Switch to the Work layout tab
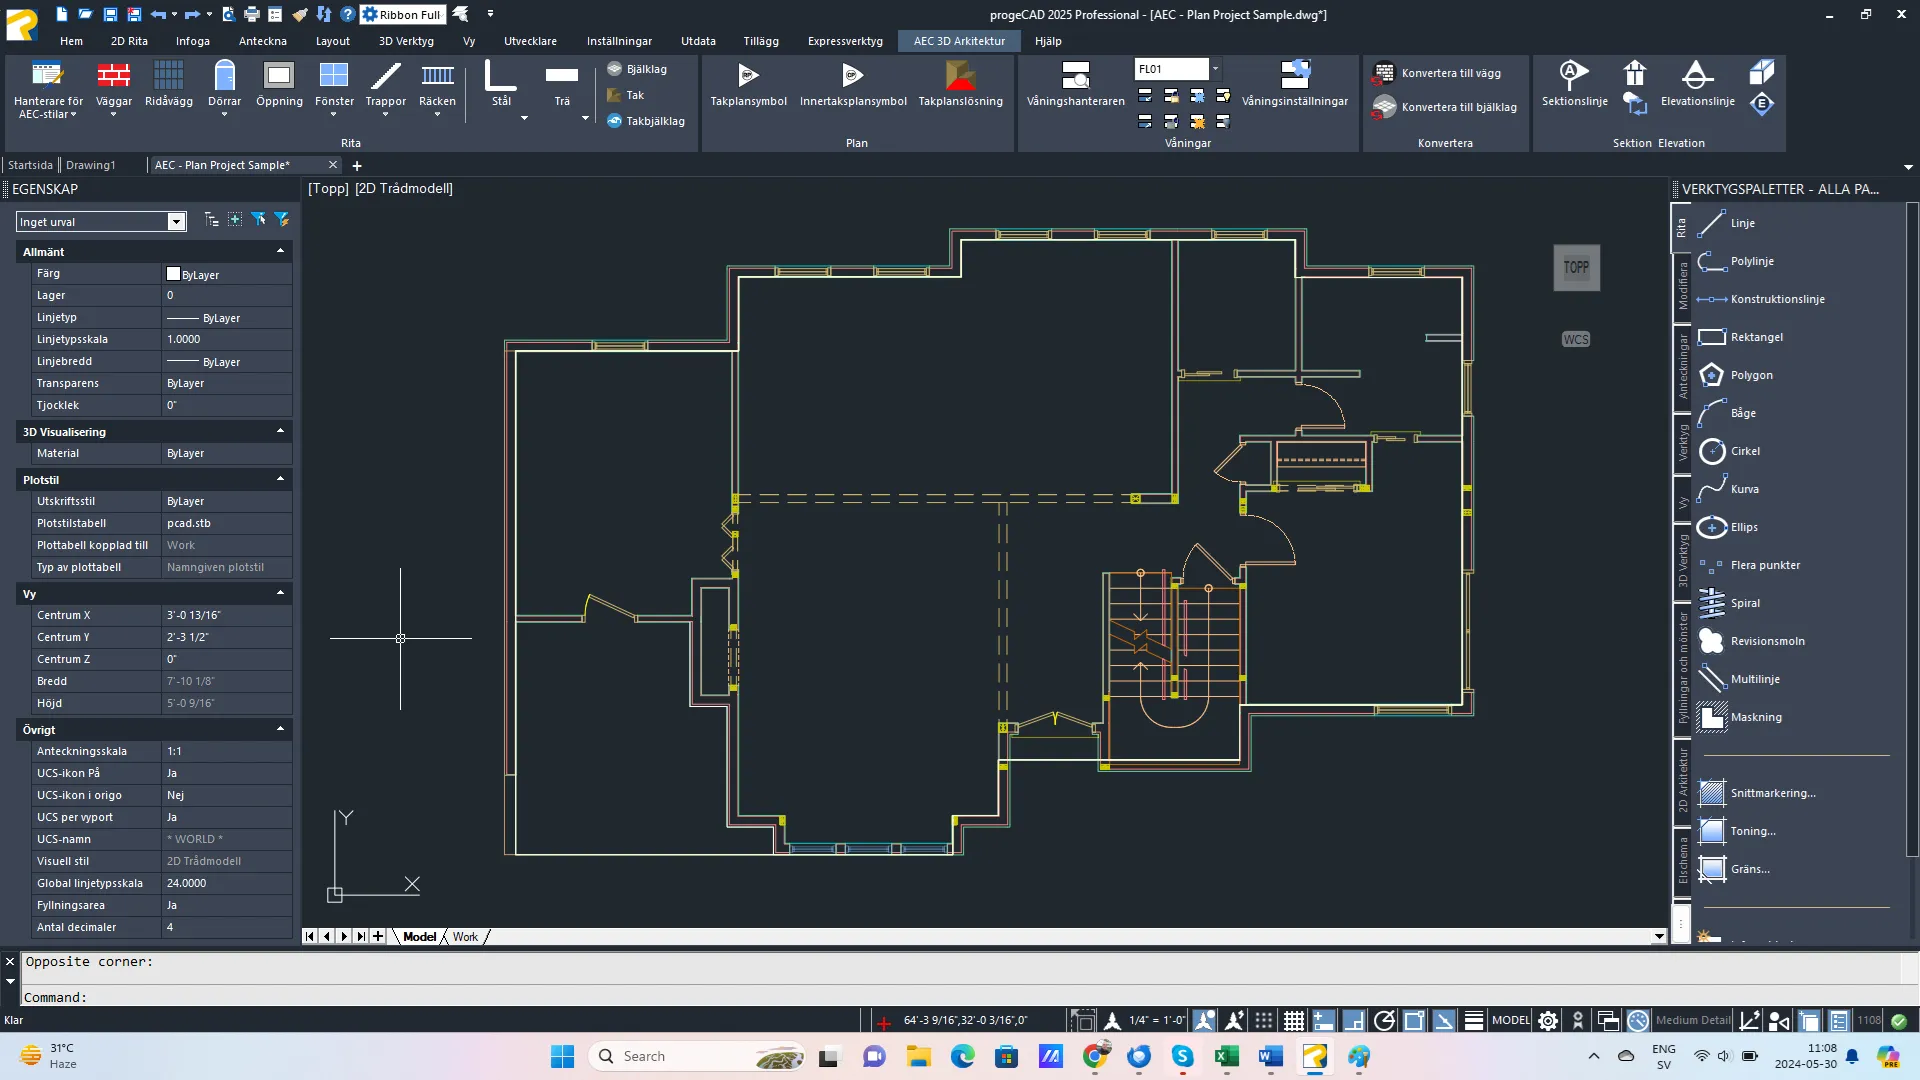The width and height of the screenshot is (1920, 1080). point(465,937)
